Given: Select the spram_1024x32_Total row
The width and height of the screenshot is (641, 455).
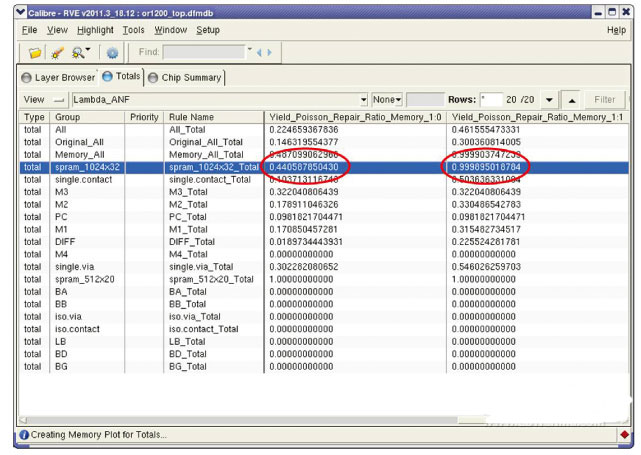Looking at the screenshot, I should click(x=324, y=167).
